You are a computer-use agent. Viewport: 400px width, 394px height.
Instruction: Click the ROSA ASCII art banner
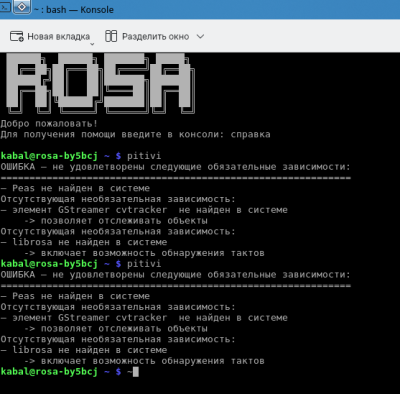point(100,83)
